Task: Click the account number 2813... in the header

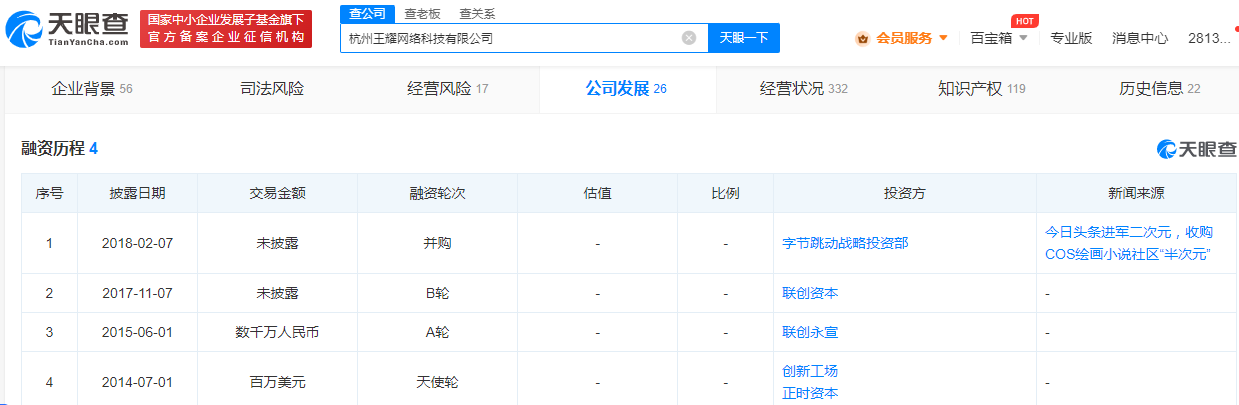Action: pyautogui.click(x=1209, y=38)
